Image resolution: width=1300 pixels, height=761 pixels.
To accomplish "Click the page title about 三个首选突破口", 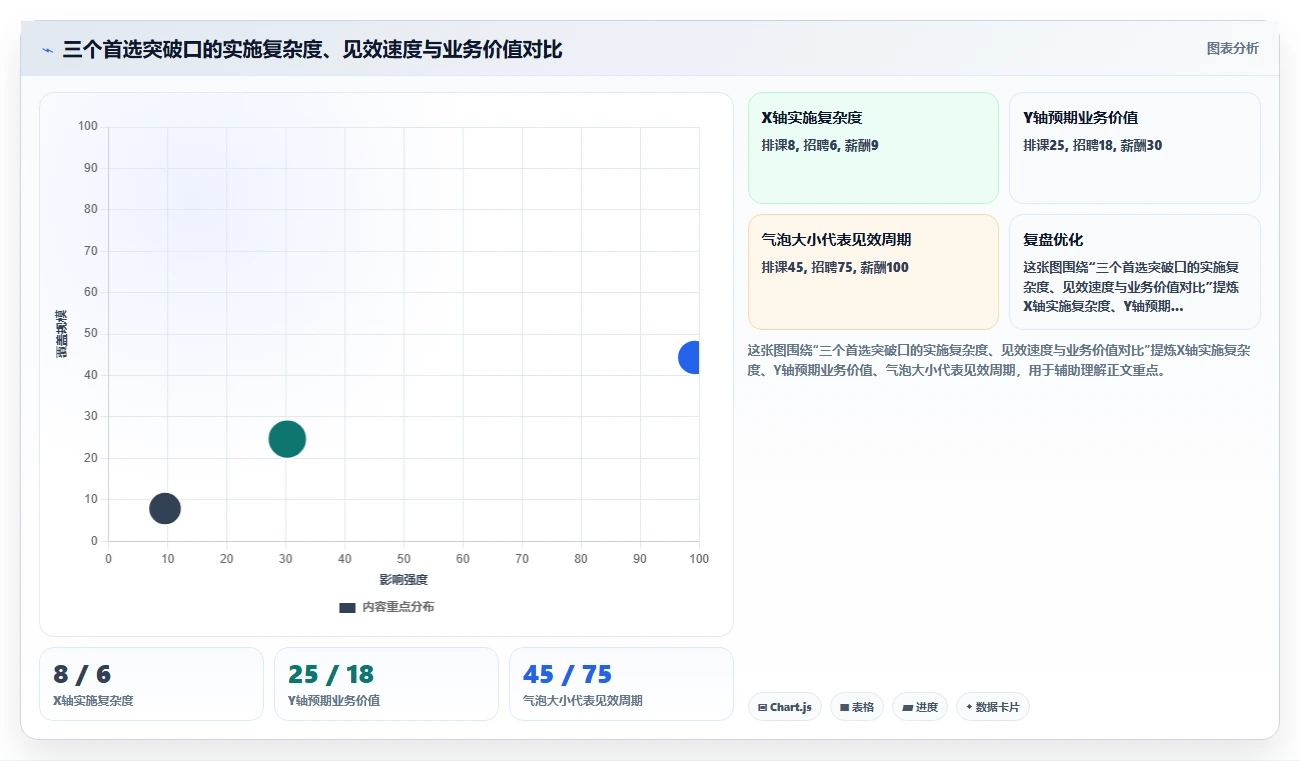I will point(312,49).
